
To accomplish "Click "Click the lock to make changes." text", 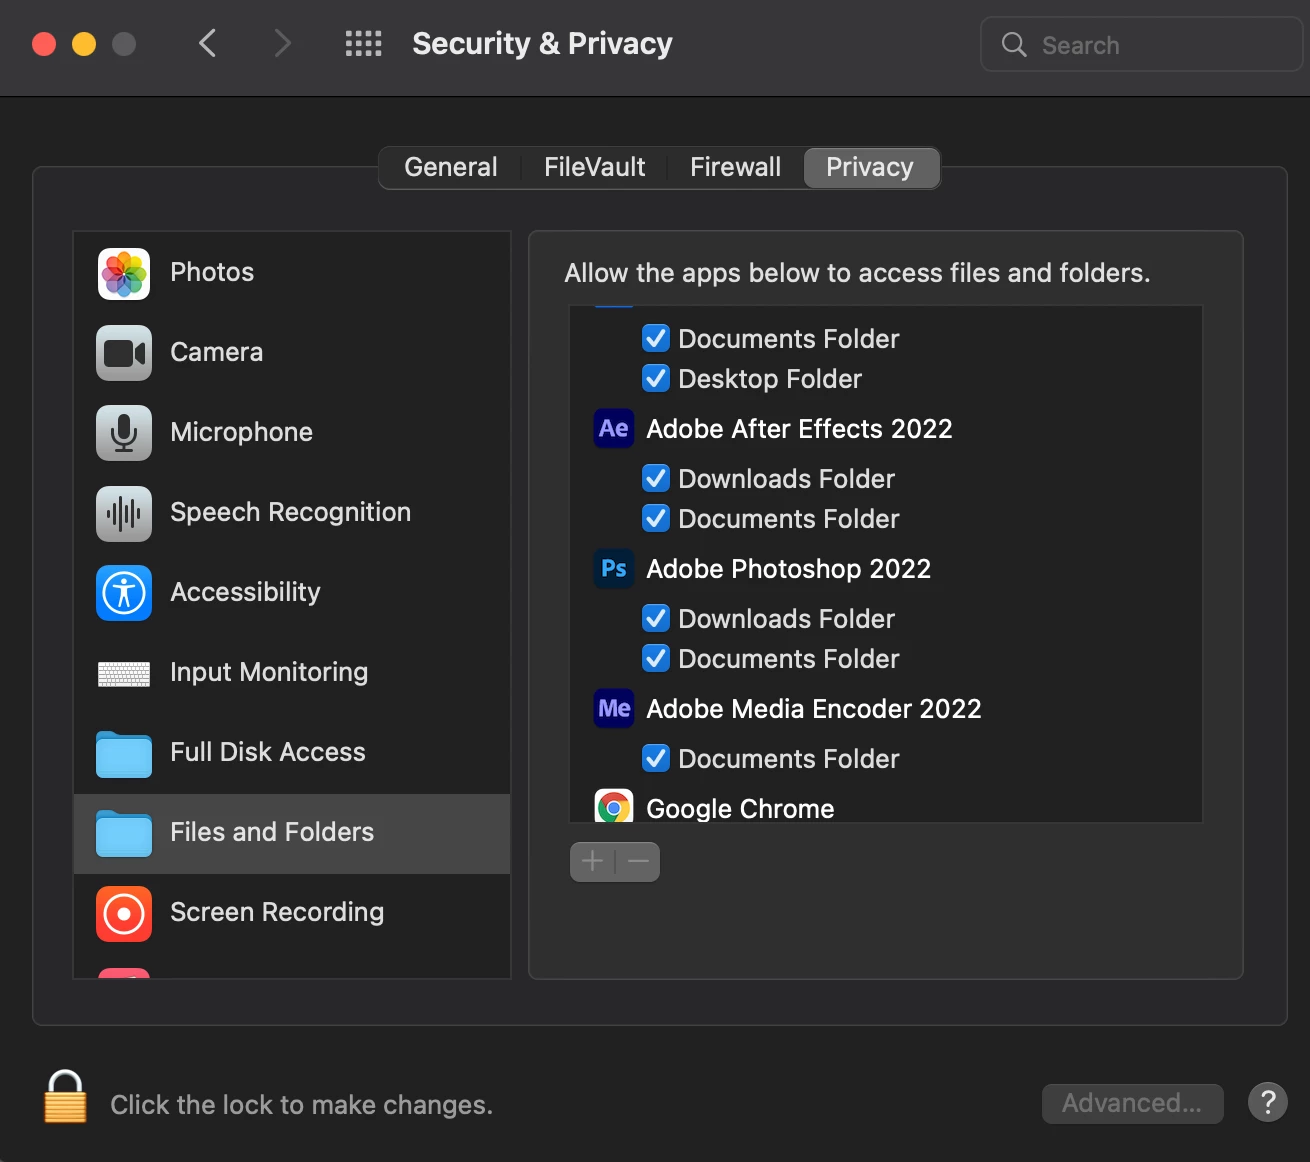I will (x=301, y=1105).
